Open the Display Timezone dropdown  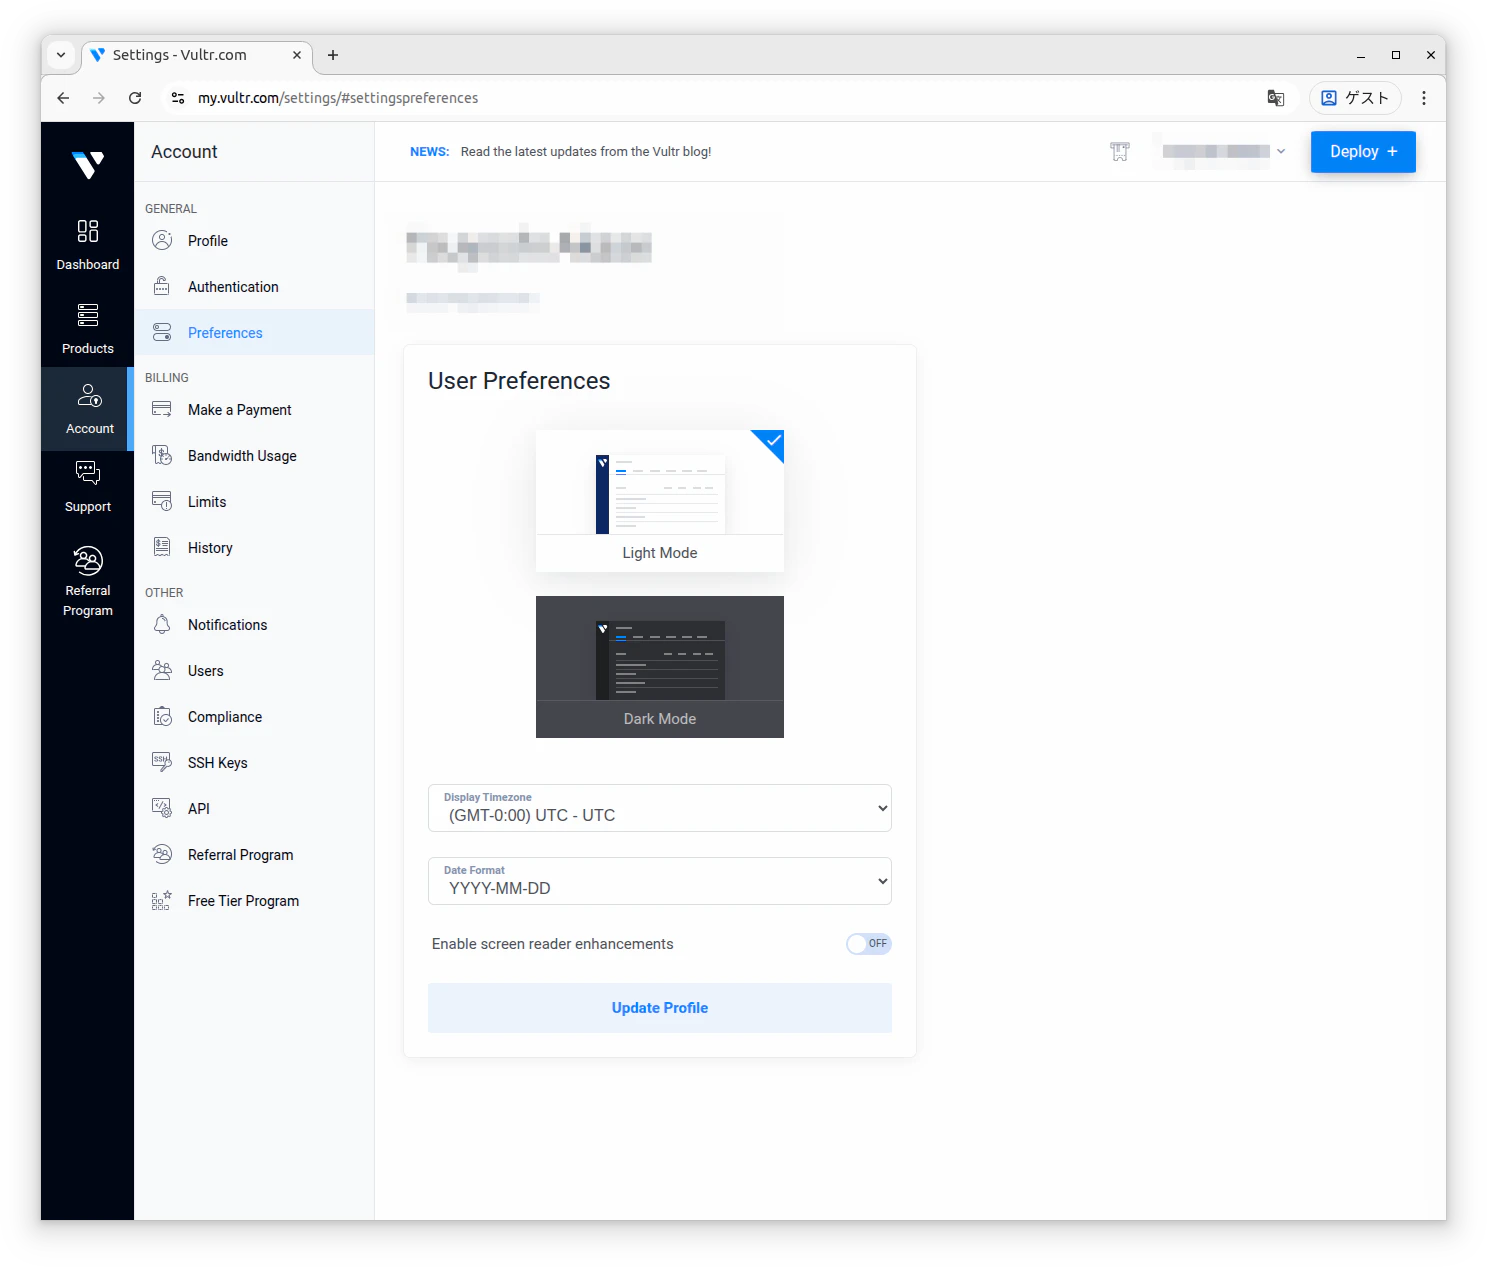pos(660,808)
